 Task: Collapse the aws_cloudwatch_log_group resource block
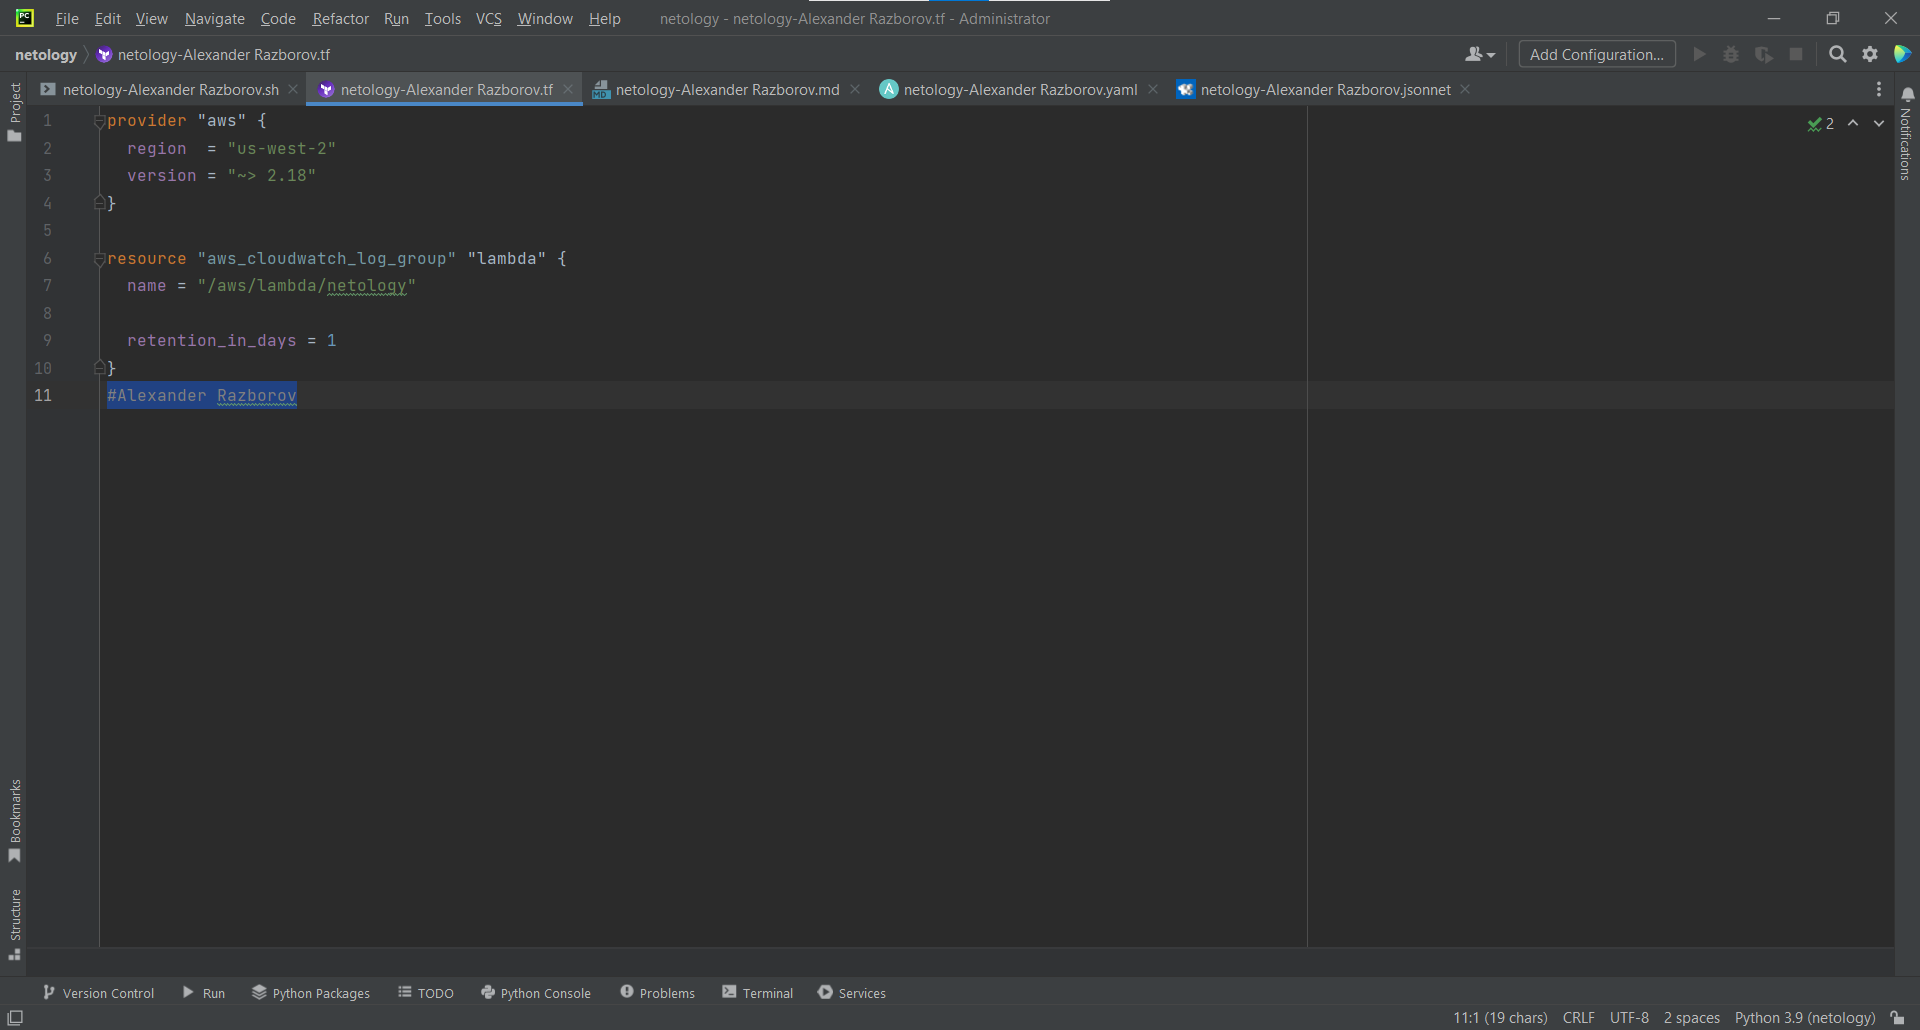pyautogui.click(x=98, y=258)
